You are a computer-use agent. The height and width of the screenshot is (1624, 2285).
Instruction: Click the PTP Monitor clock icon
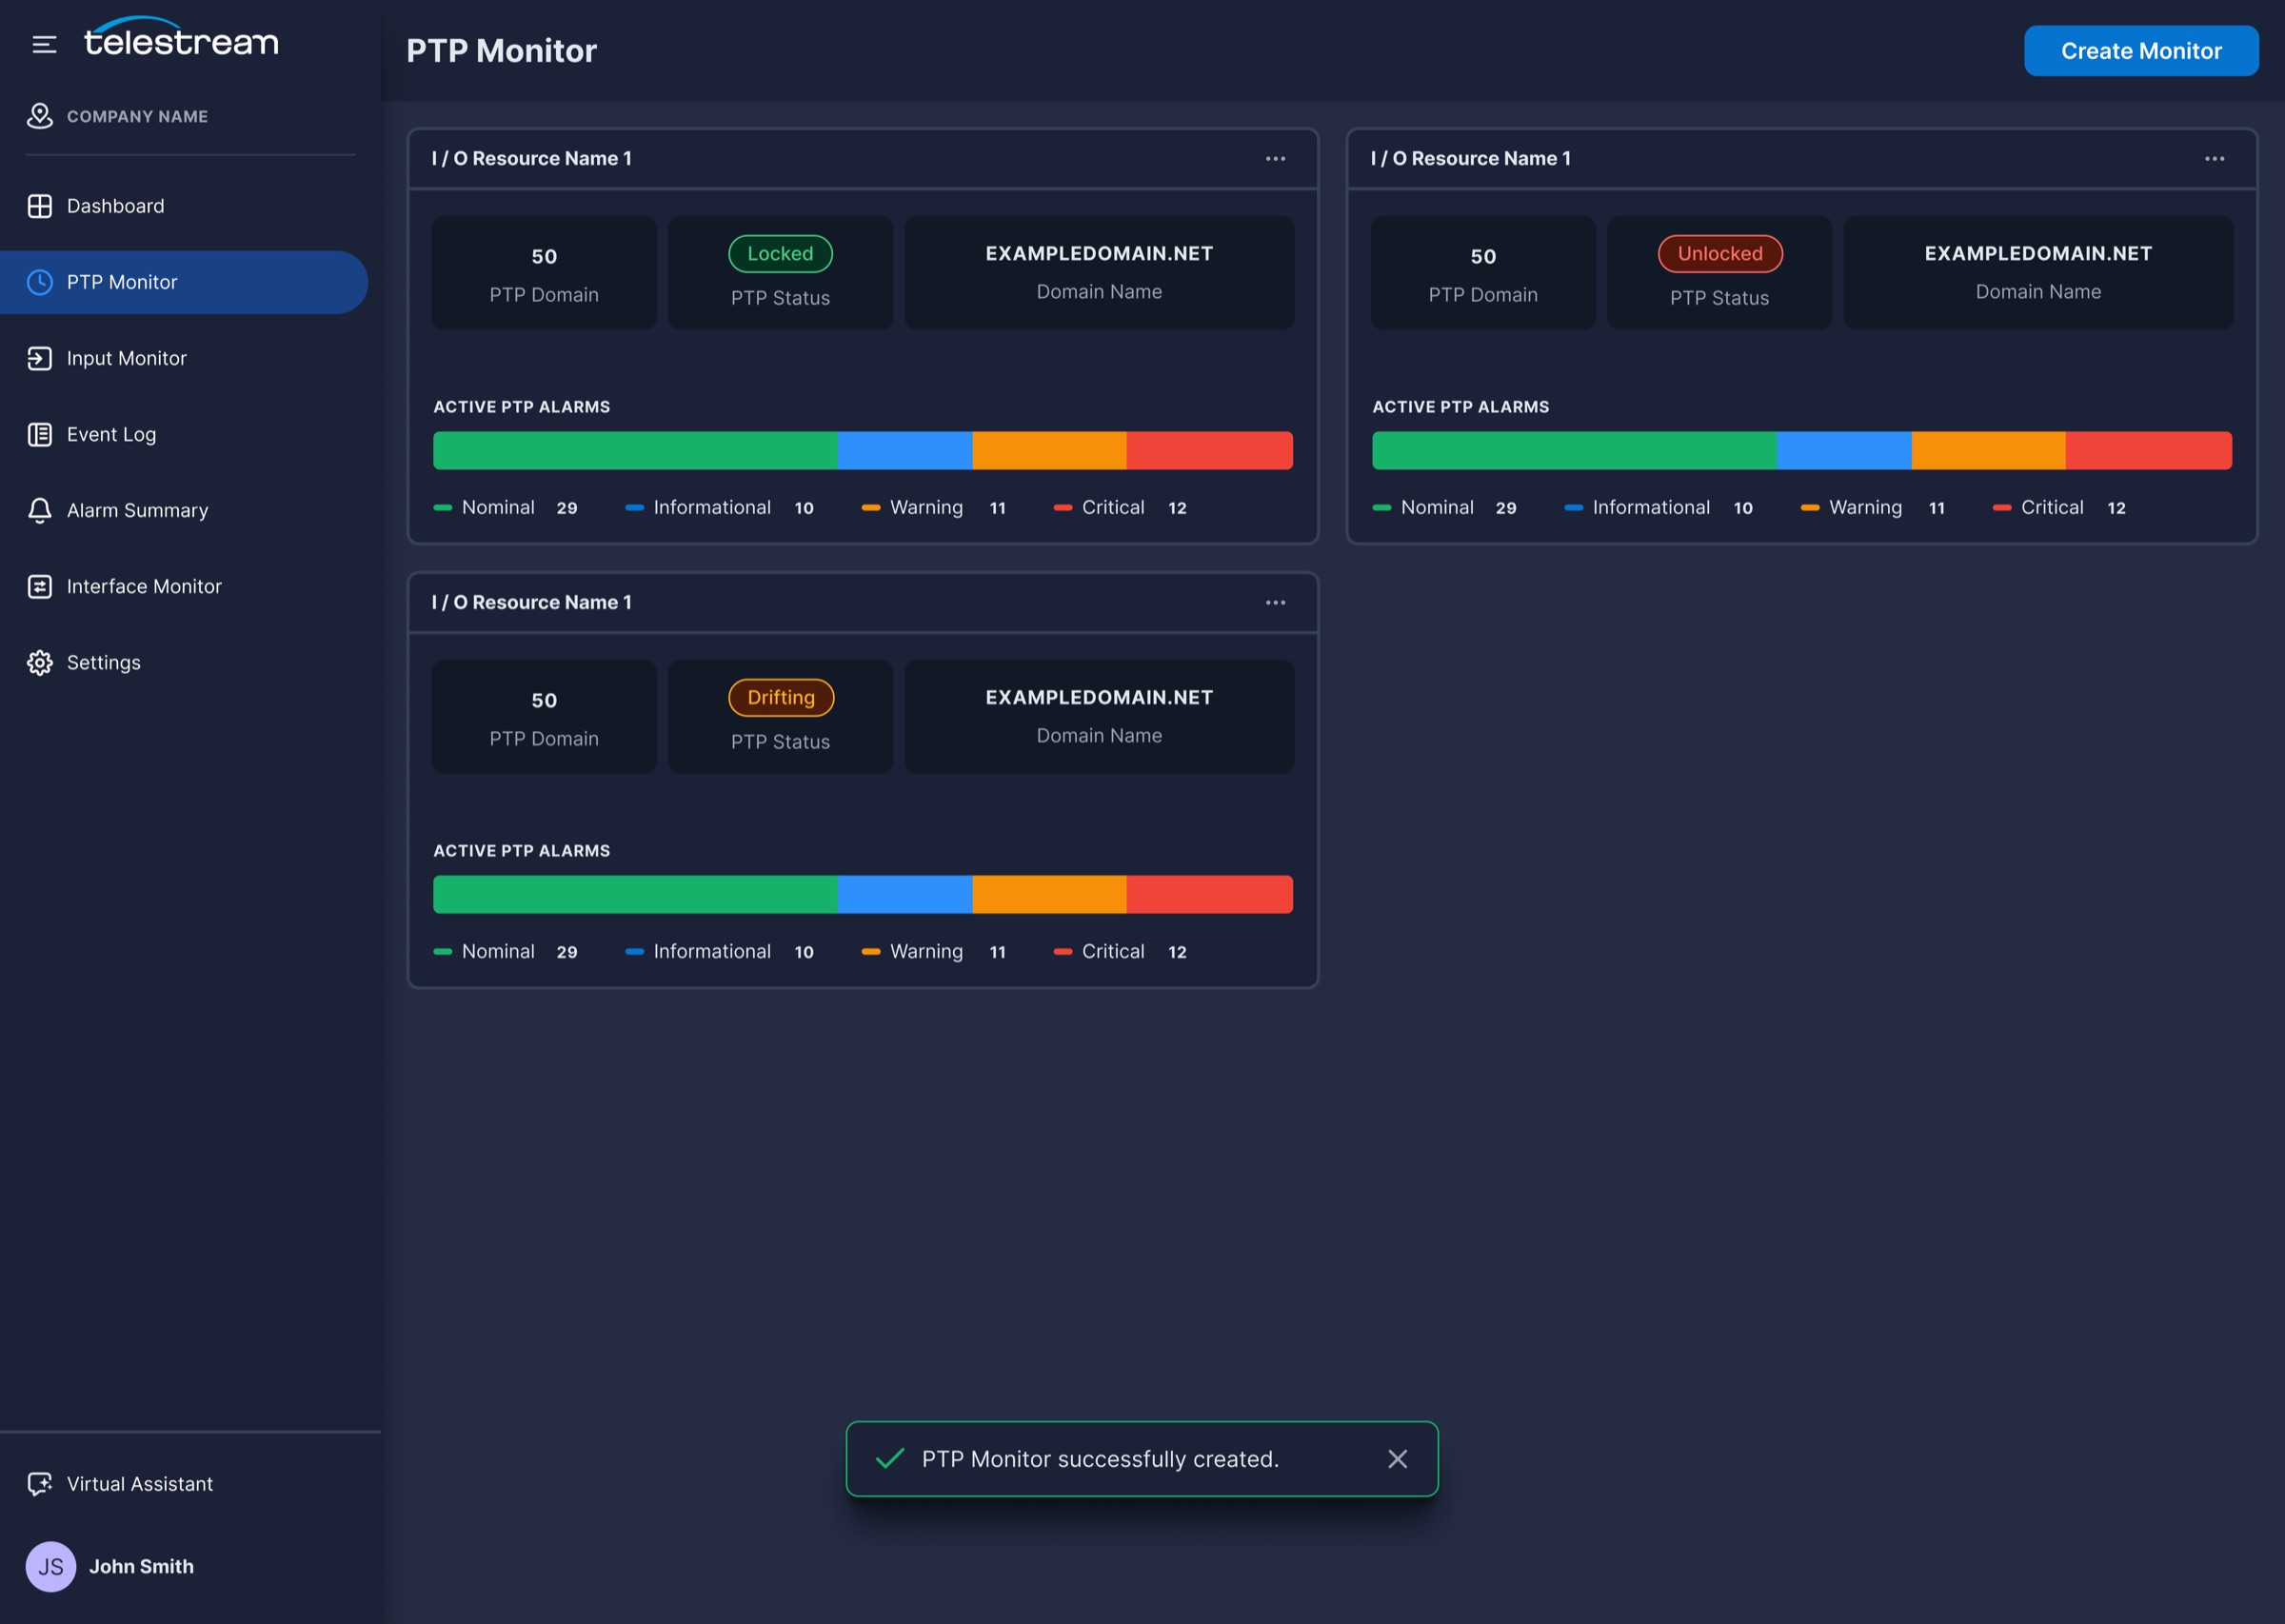click(x=39, y=282)
